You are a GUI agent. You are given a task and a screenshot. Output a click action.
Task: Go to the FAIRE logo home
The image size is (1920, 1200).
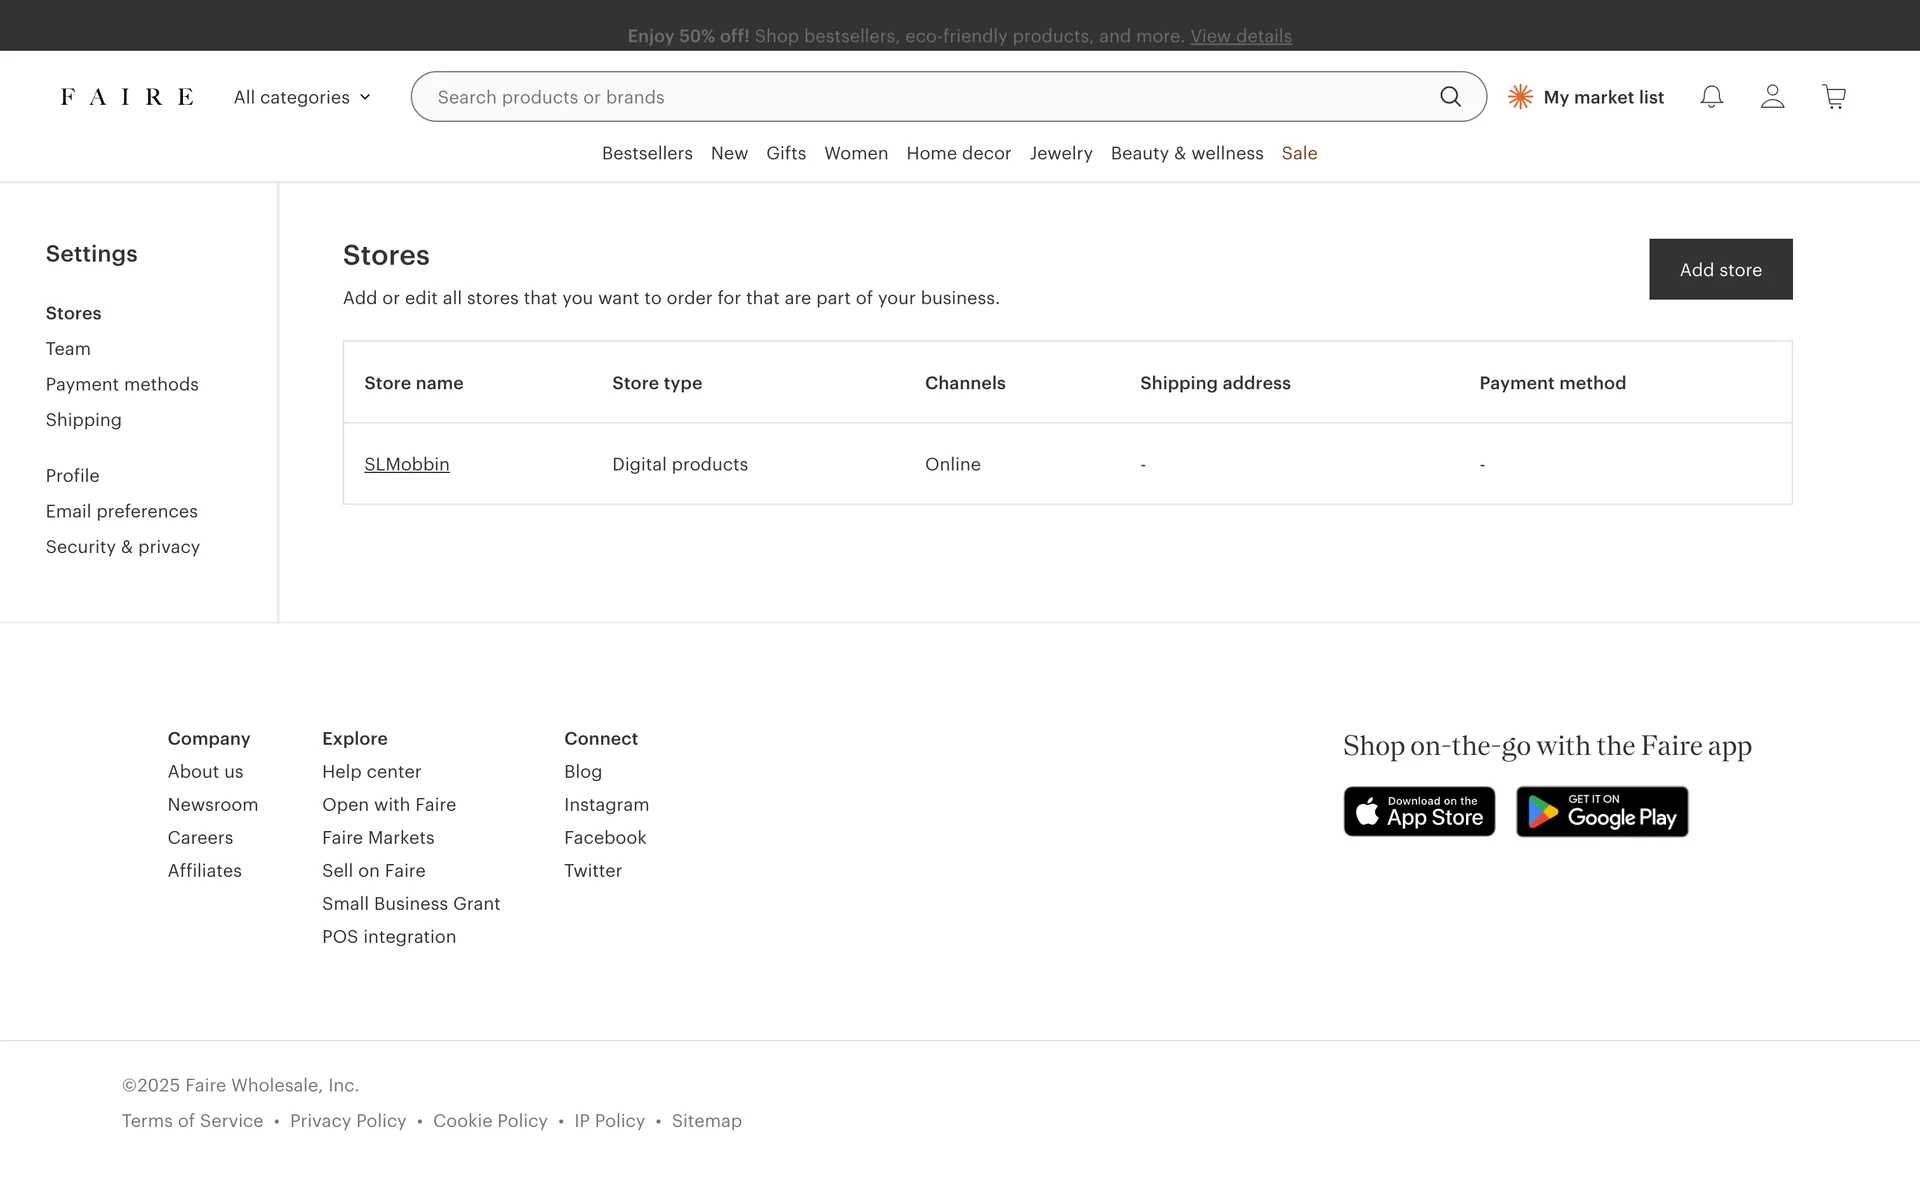pos(127,97)
